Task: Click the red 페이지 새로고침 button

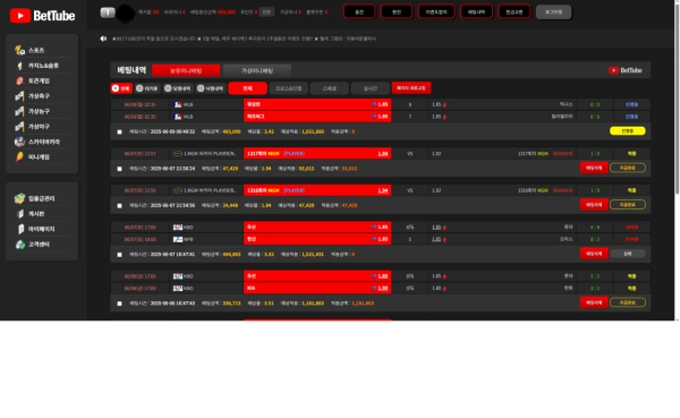Action: coord(411,88)
